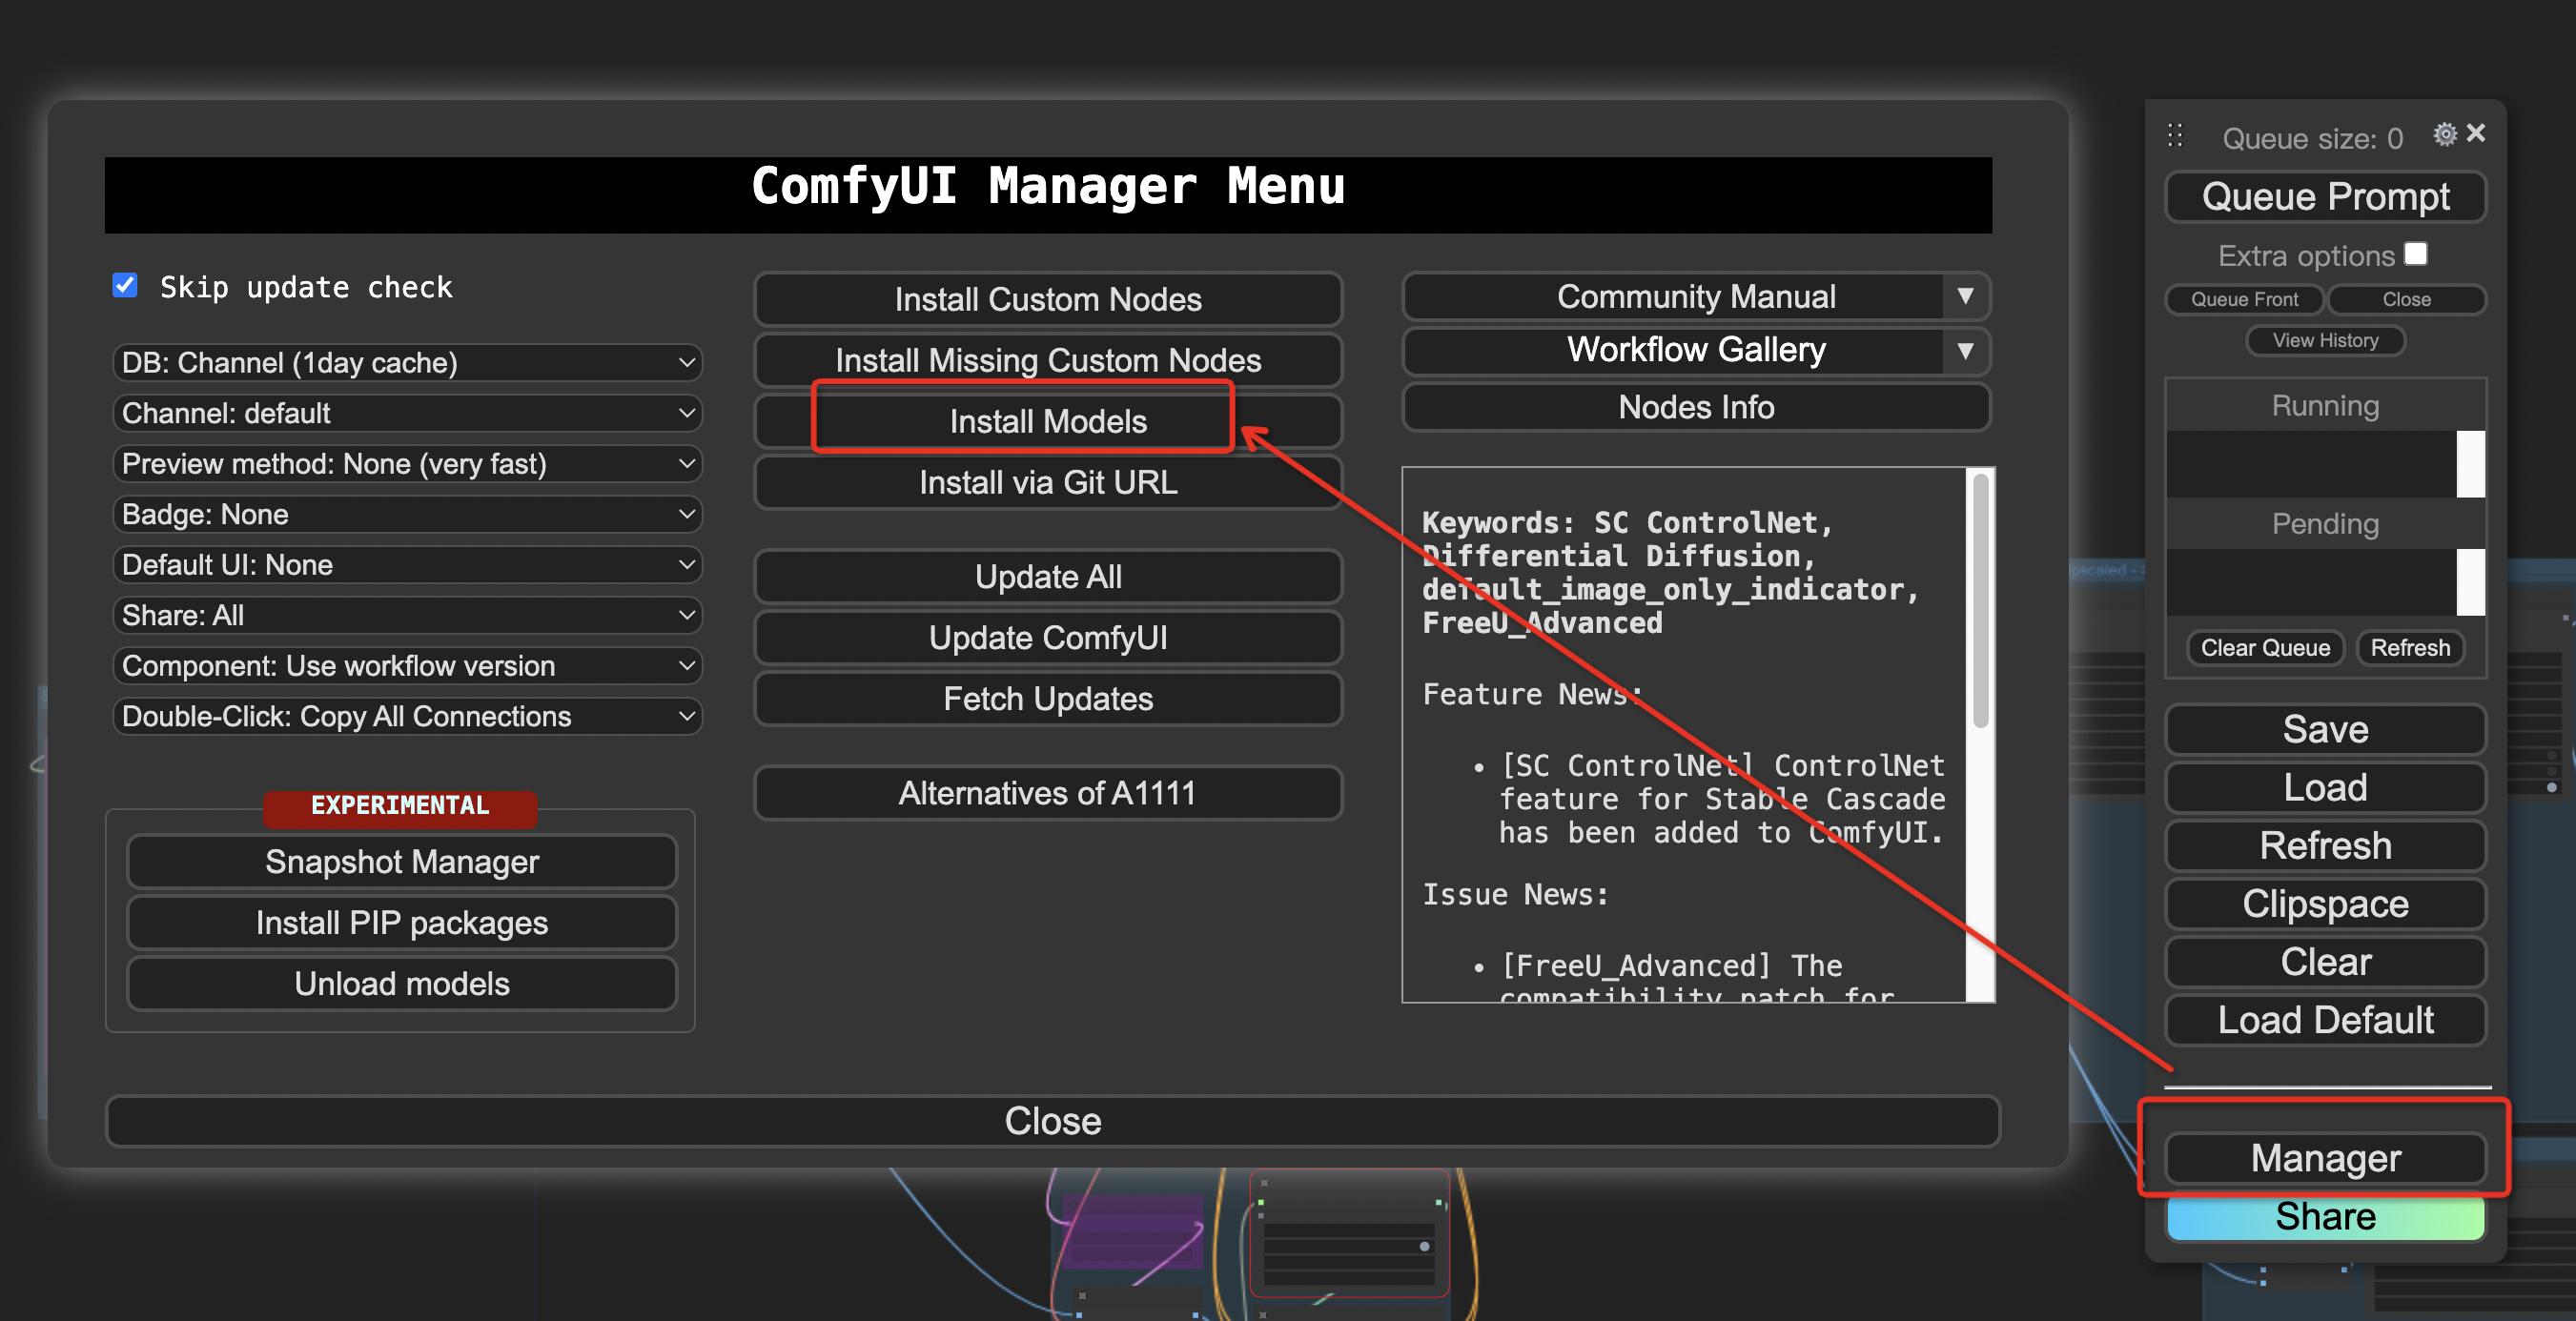Click the gradient Share button
Screen dimensions: 2576x1321
2324,1217
